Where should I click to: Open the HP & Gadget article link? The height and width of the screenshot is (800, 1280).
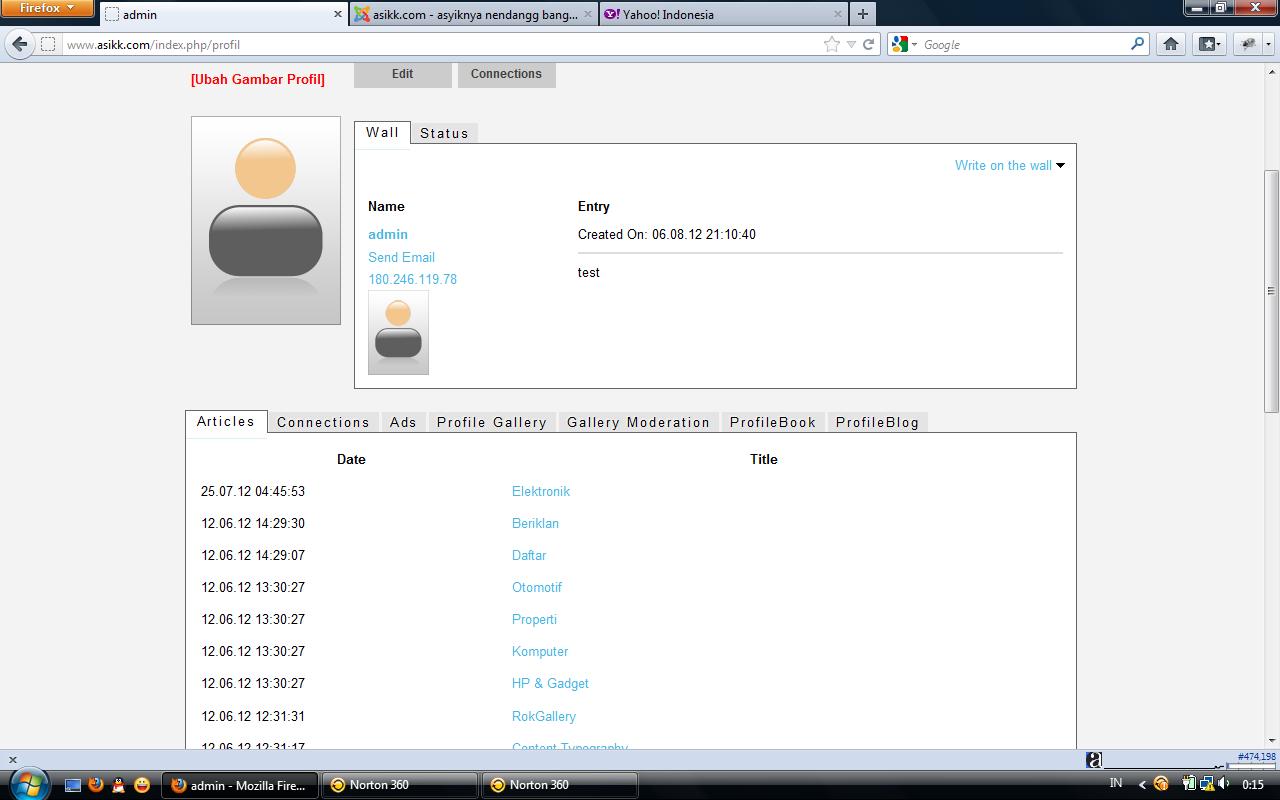click(x=550, y=683)
